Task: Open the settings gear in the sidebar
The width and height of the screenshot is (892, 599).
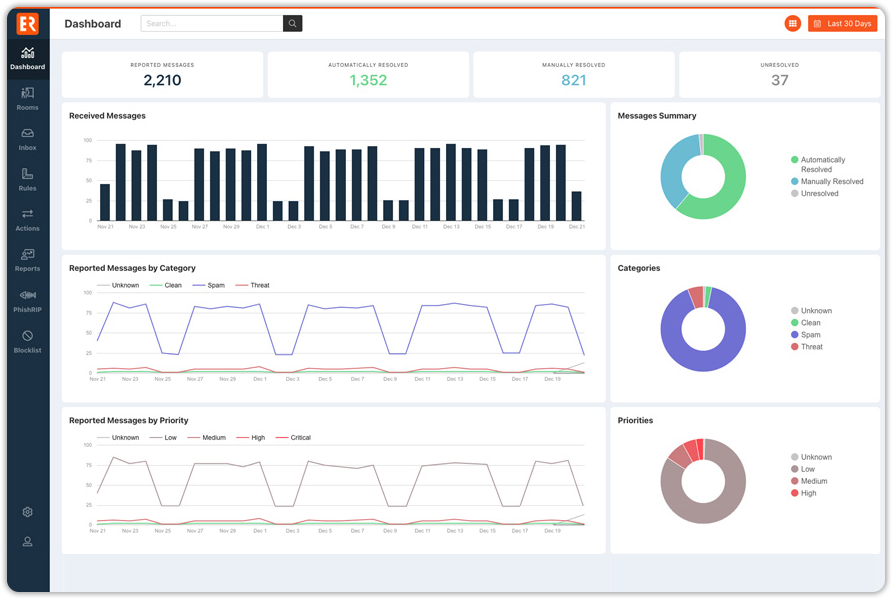Action: [27, 512]
